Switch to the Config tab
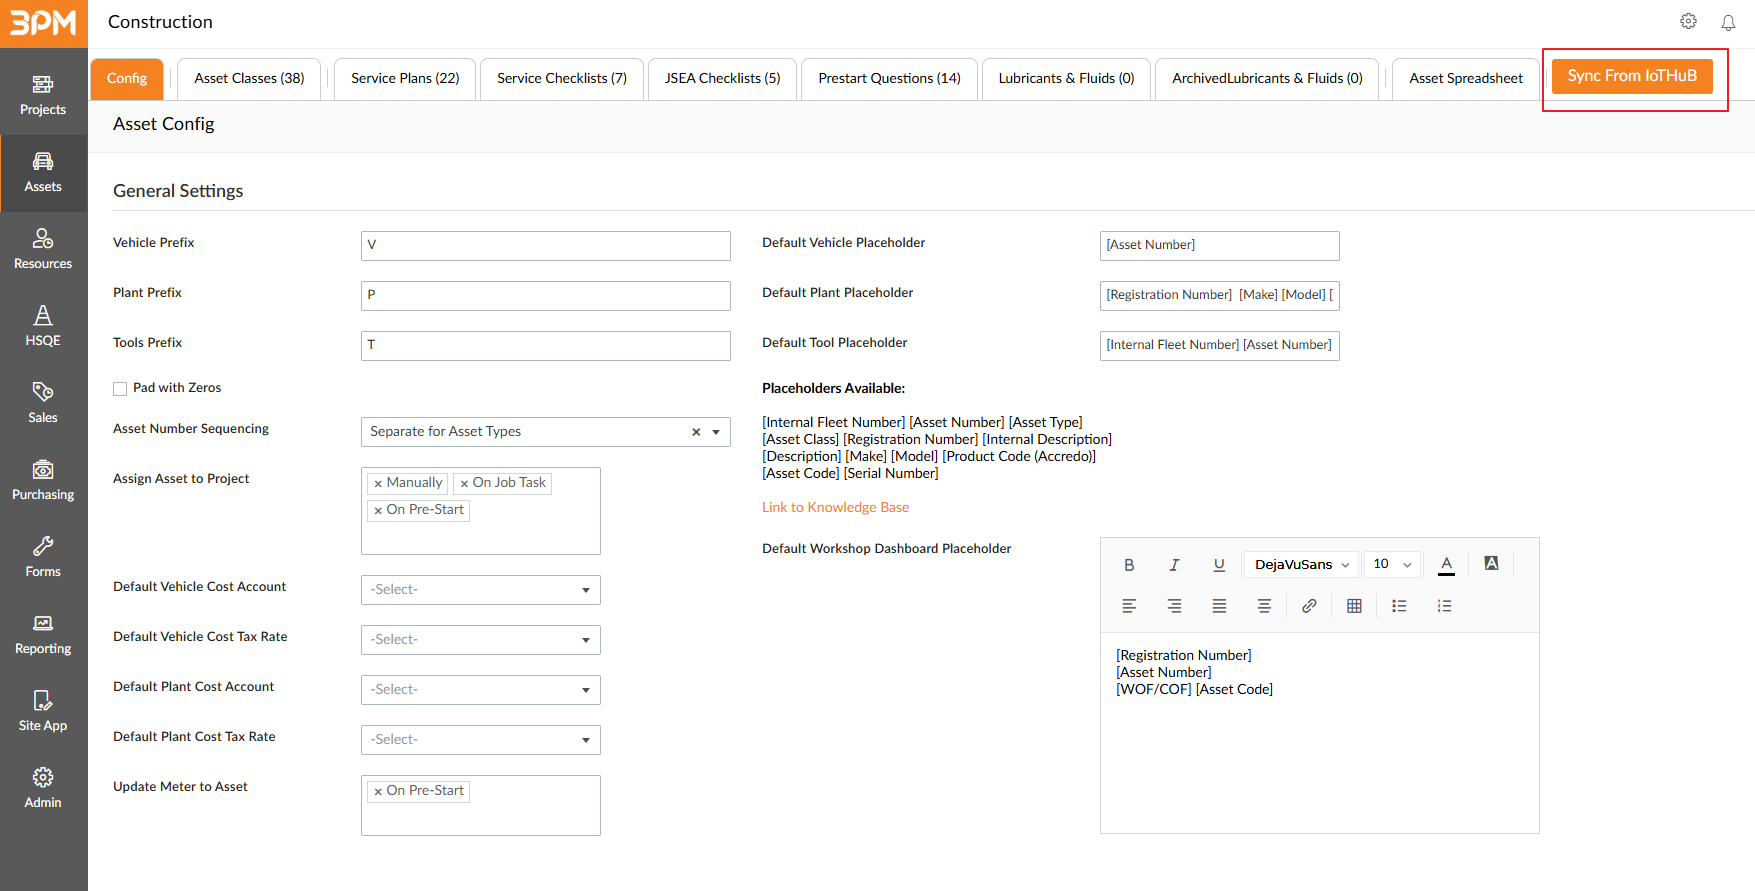 coord(127,79)
